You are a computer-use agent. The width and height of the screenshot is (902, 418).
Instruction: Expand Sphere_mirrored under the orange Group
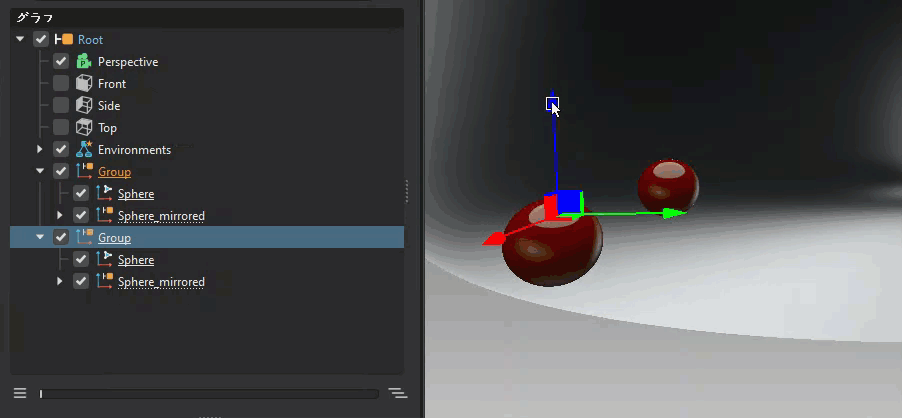[x=60, y=215]
